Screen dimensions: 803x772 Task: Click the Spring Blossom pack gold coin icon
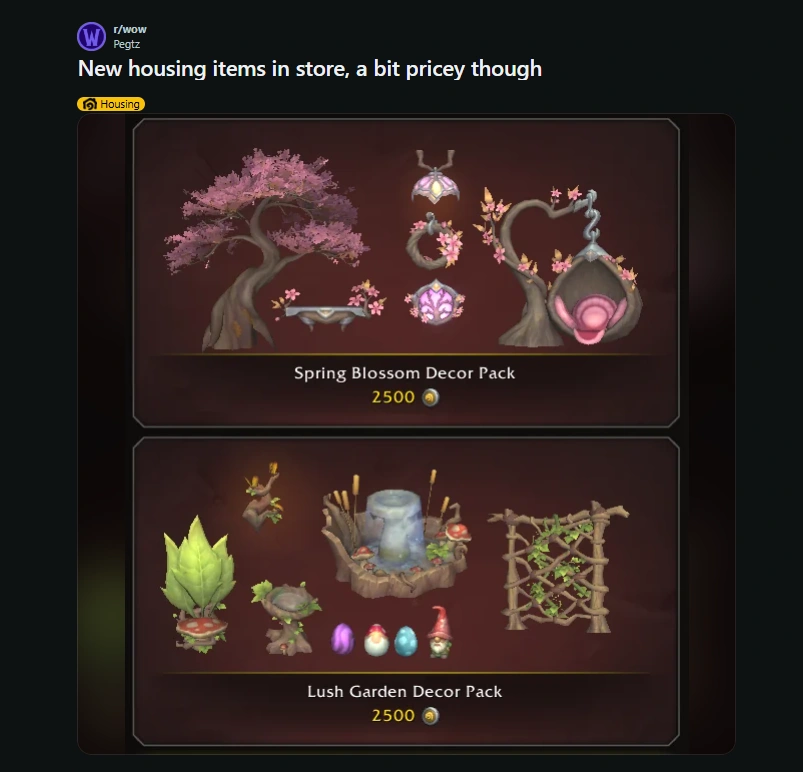pyautogui.click(x=430, y=398)
